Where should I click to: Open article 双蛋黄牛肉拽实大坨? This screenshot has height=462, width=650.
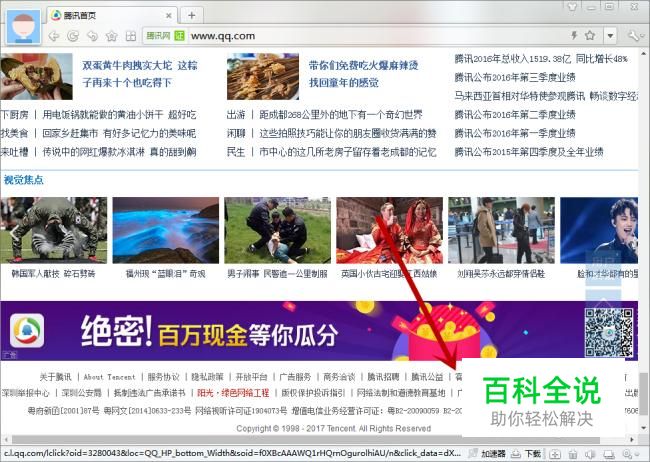click(x=140, y=74)
